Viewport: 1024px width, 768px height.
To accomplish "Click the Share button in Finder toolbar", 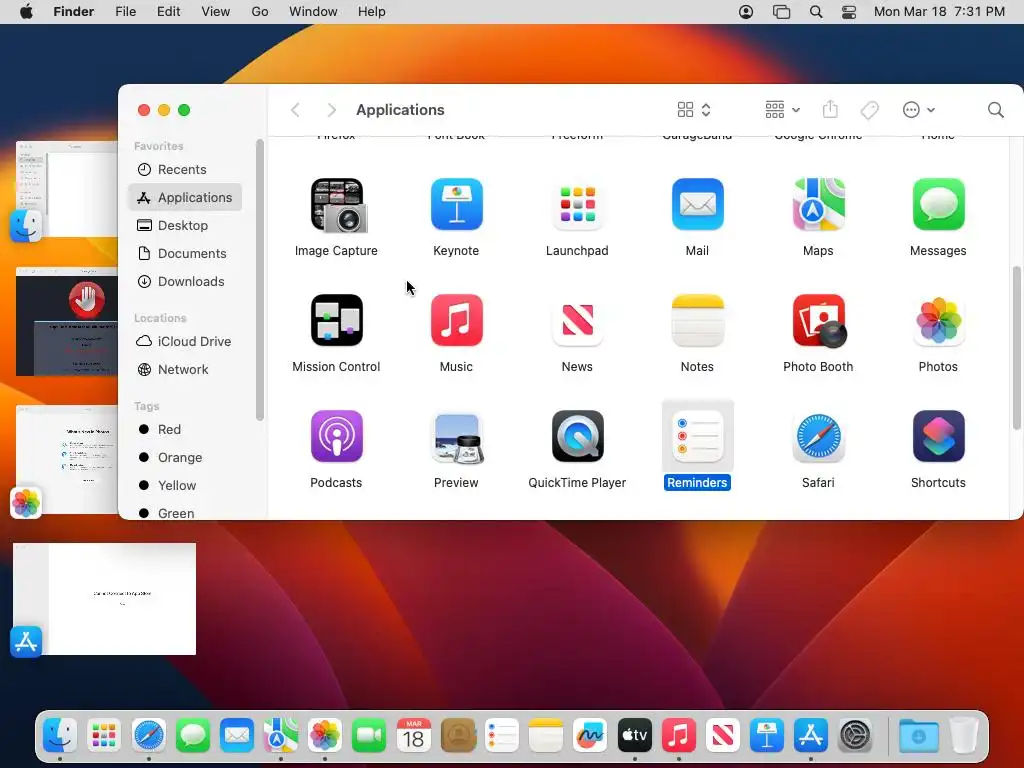I will click(830, 110).
